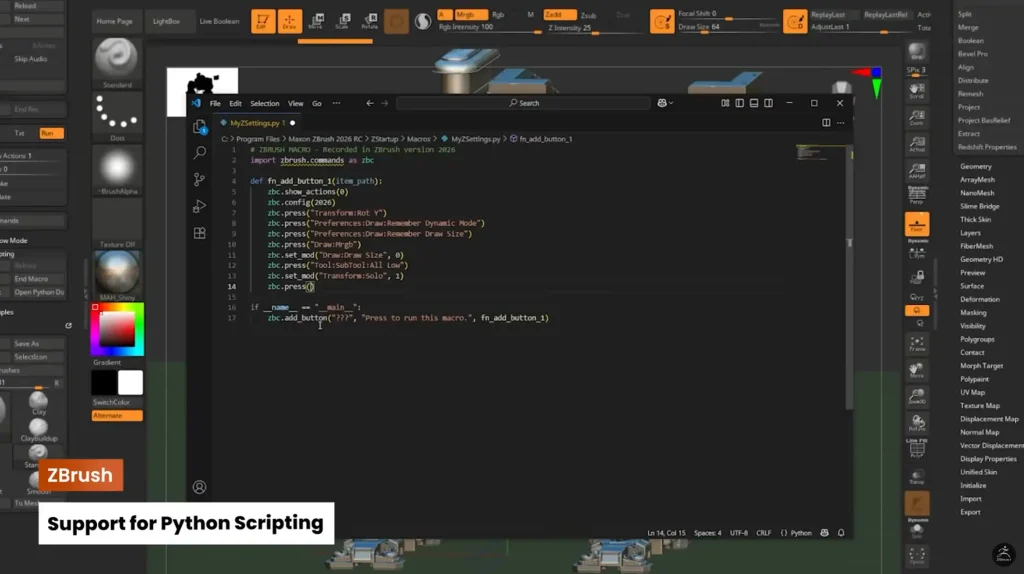Open the Extensions view icon
The width and height of the screenshot is (1024, 574).
coord(199,233)
